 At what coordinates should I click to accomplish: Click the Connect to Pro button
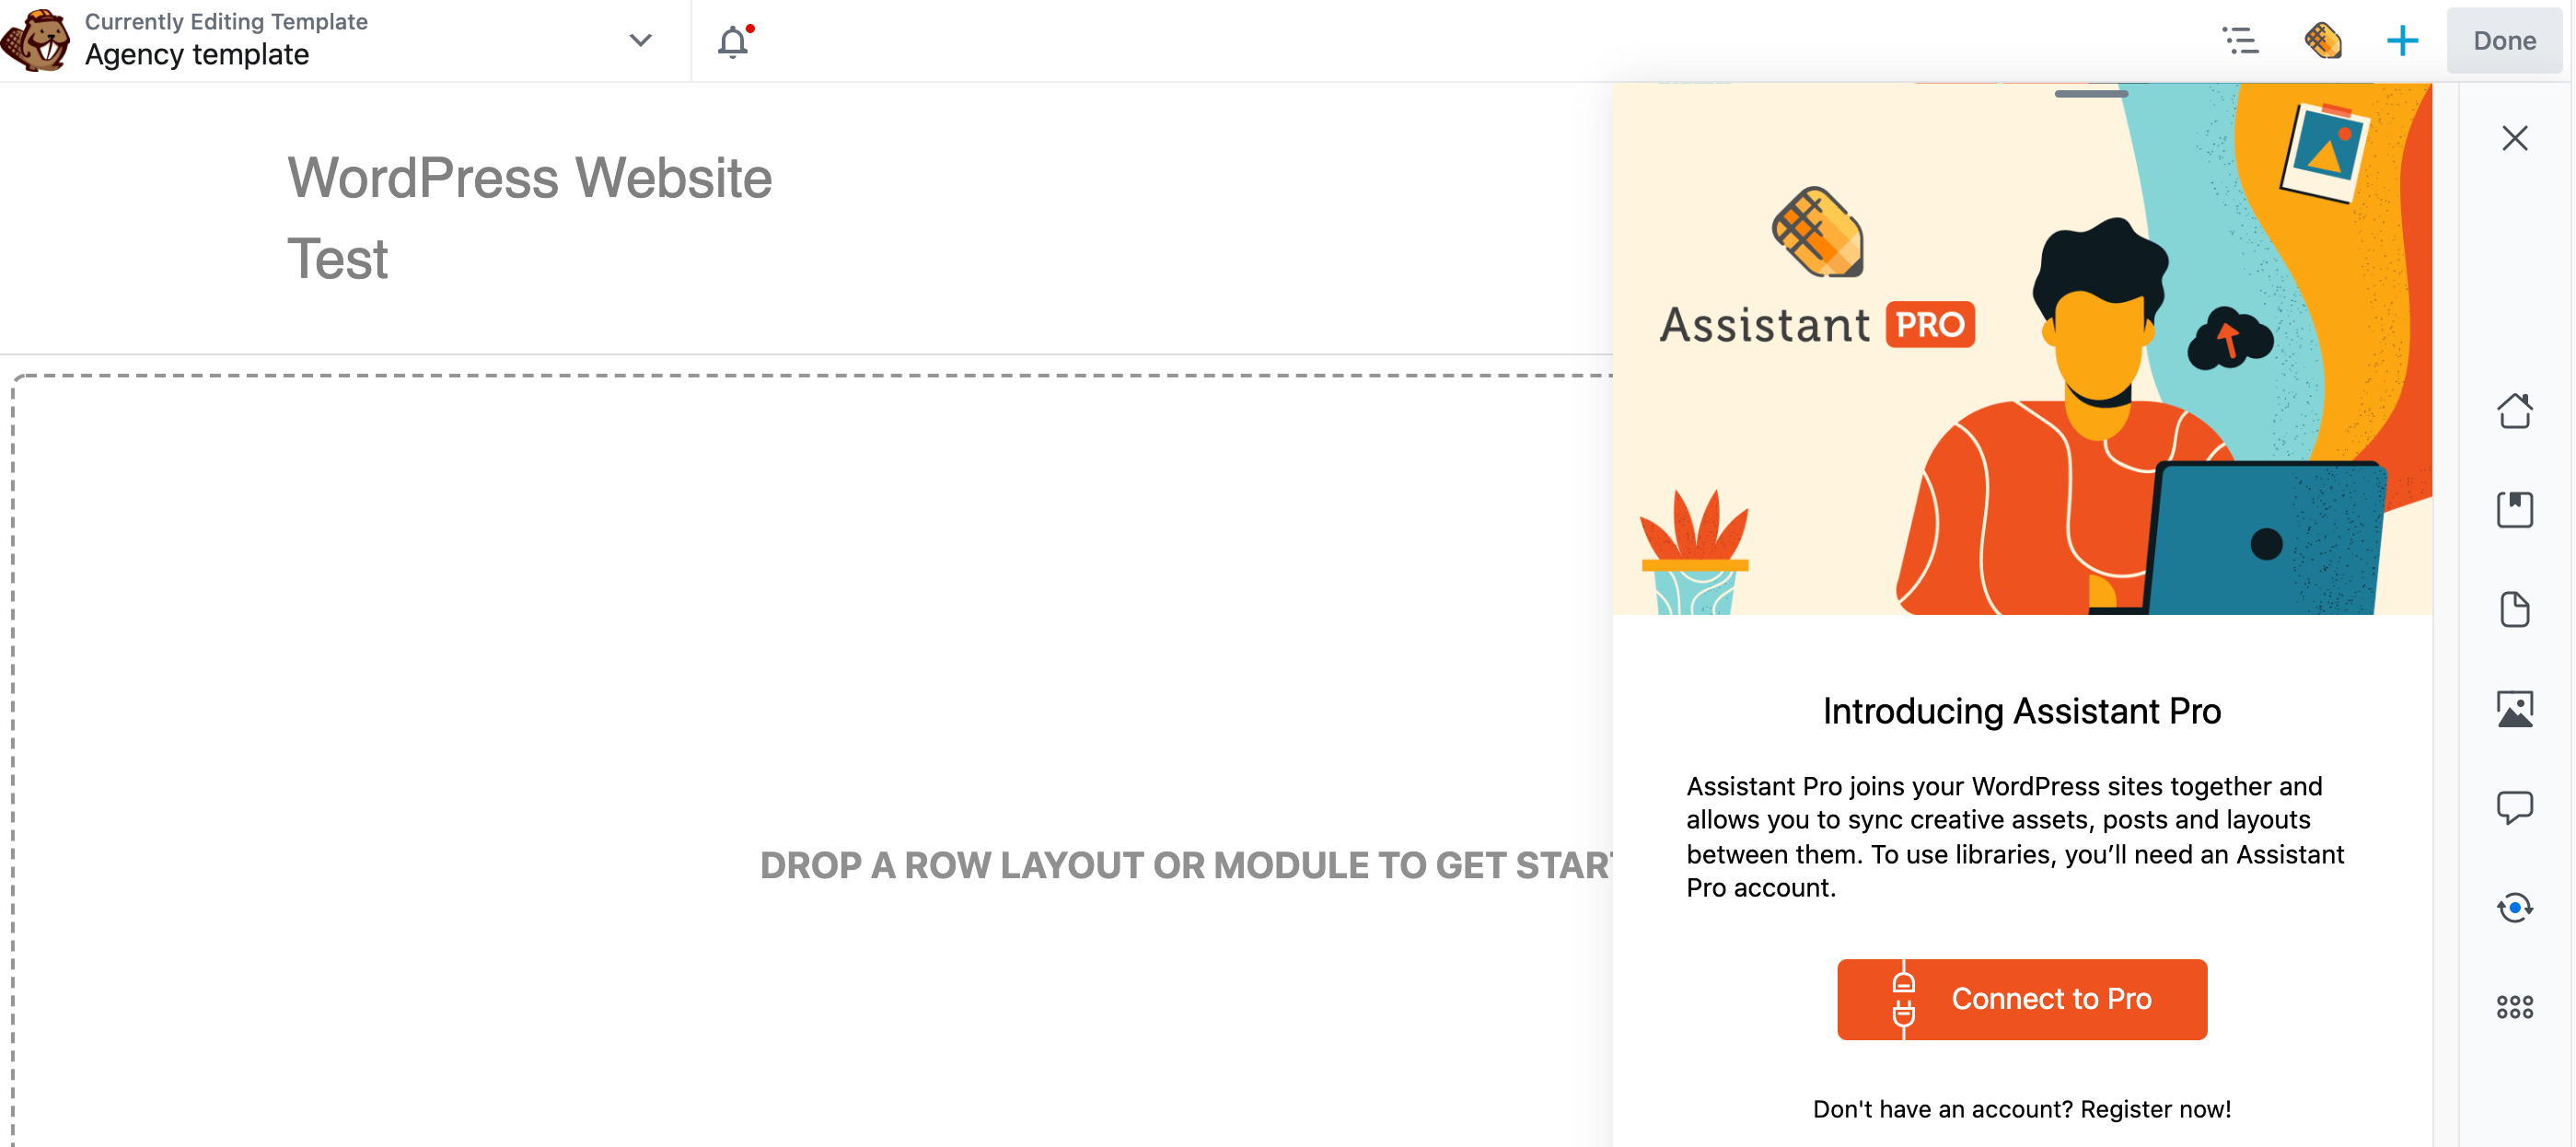[x=2023, y=998]
